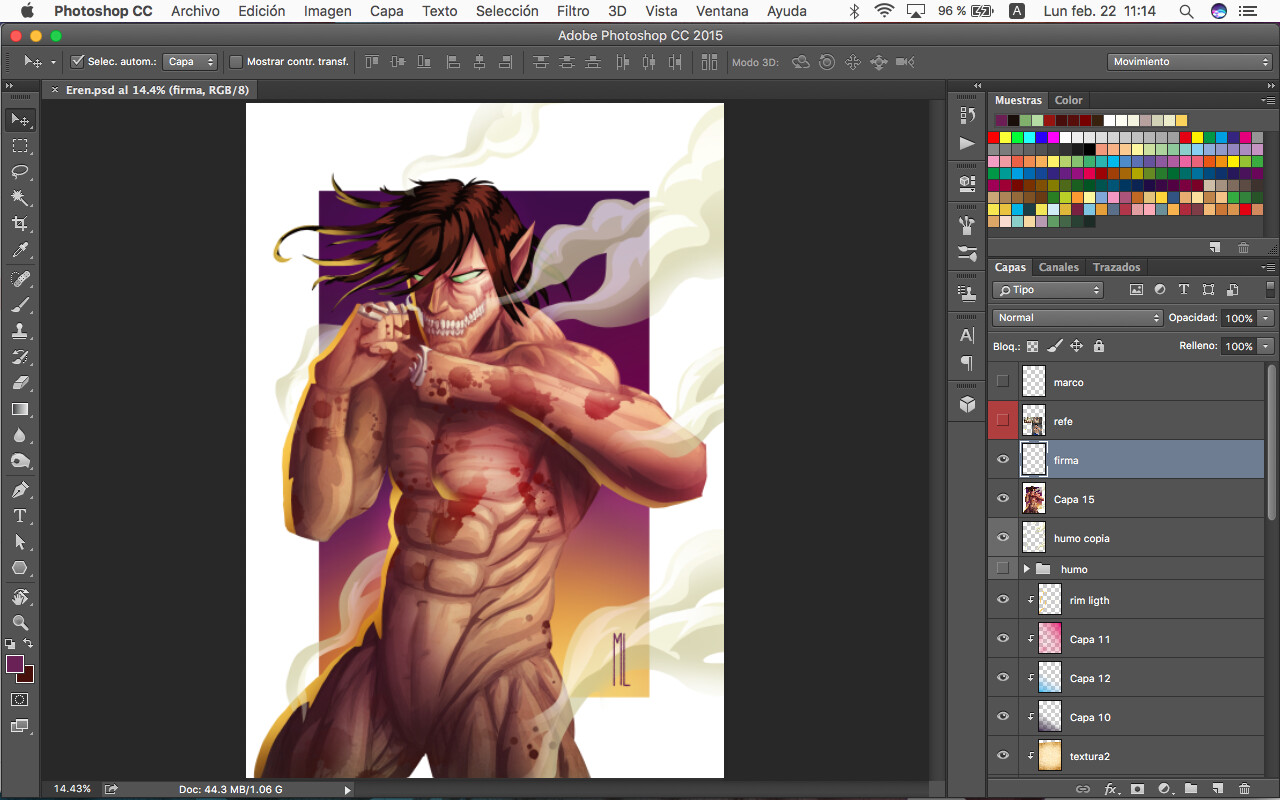Image resolution: width=1280 pixels, height=800 pixels.
Task: Open the Capas panel options menu
Action: (1268, 268)
